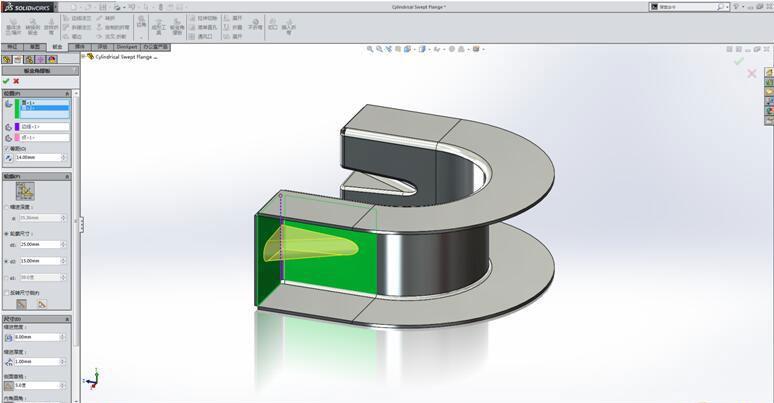Select the Fold tool
The image size is (774, 403).
[x=233, y=27]
